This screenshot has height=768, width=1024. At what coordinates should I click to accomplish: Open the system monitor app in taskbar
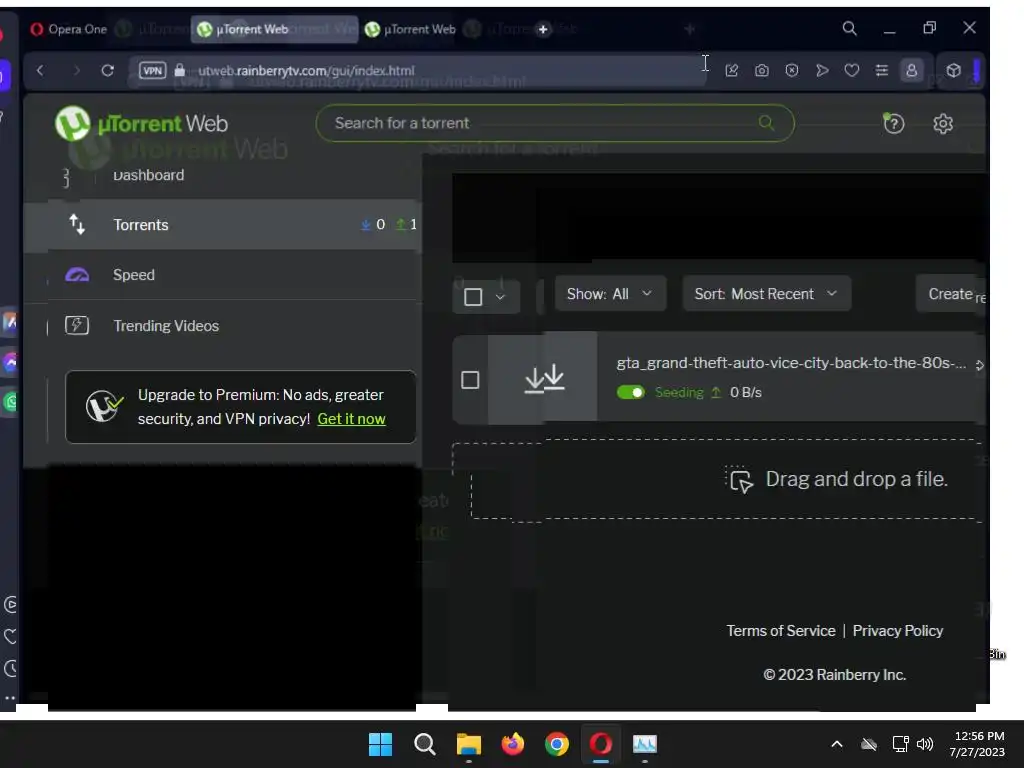[645, 744]
